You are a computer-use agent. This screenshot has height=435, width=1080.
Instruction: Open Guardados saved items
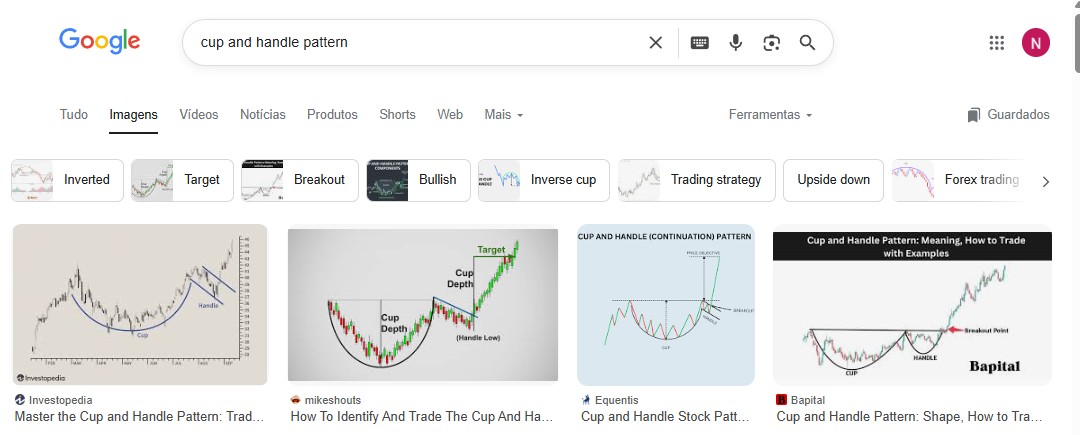[x=1008, y=115]
